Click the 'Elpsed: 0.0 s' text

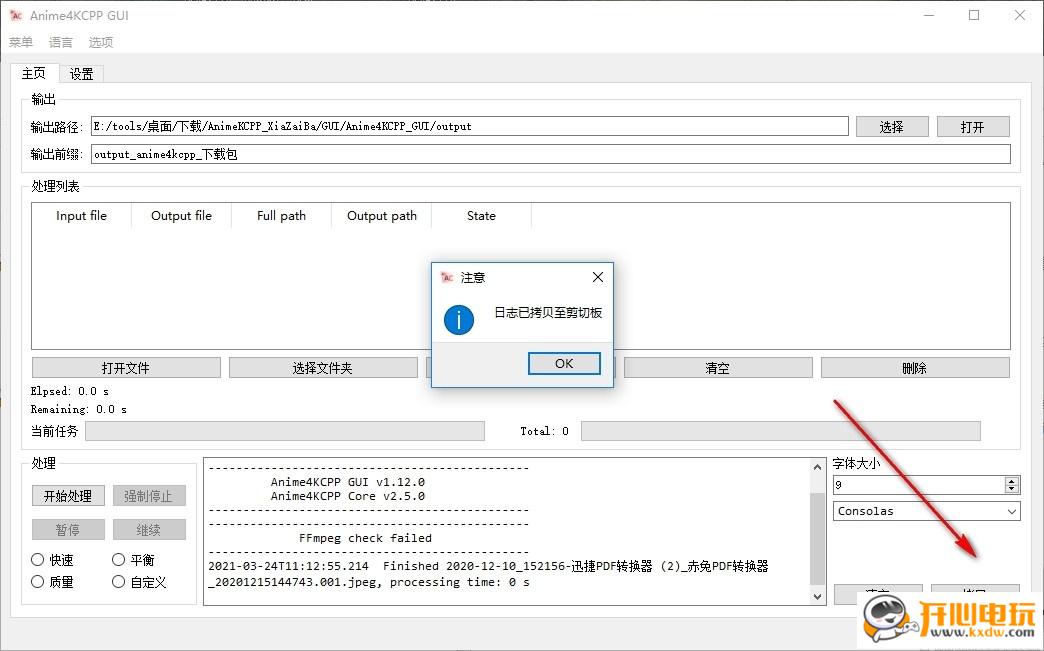[70, 391]
